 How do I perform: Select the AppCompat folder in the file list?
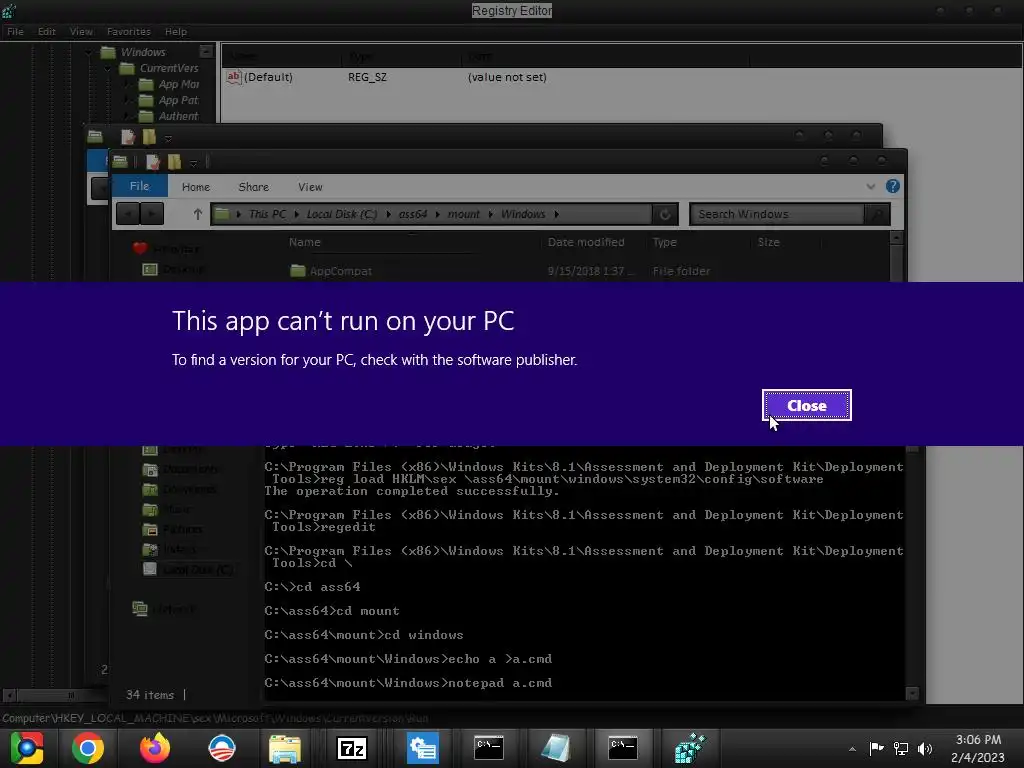tap(330, 270)
